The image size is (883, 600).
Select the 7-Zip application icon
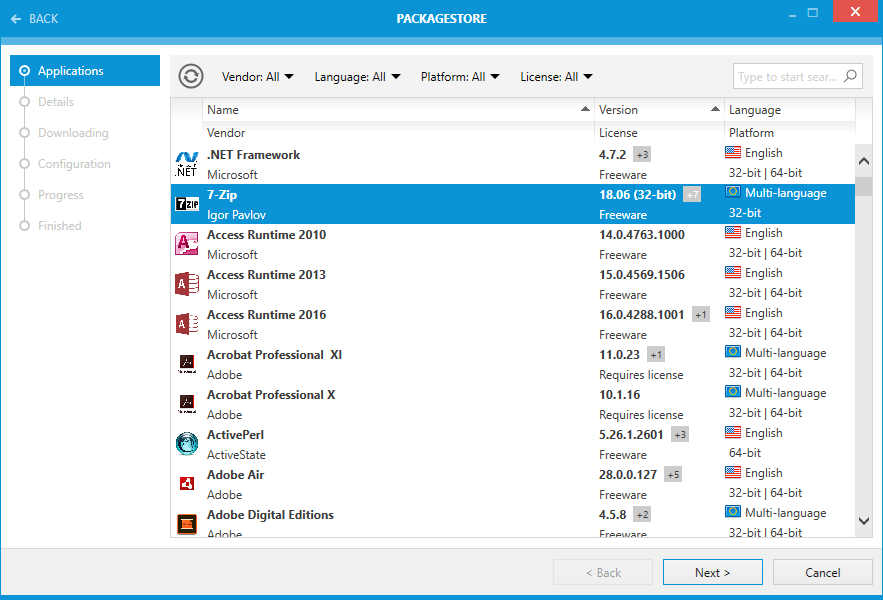[187, 204]
